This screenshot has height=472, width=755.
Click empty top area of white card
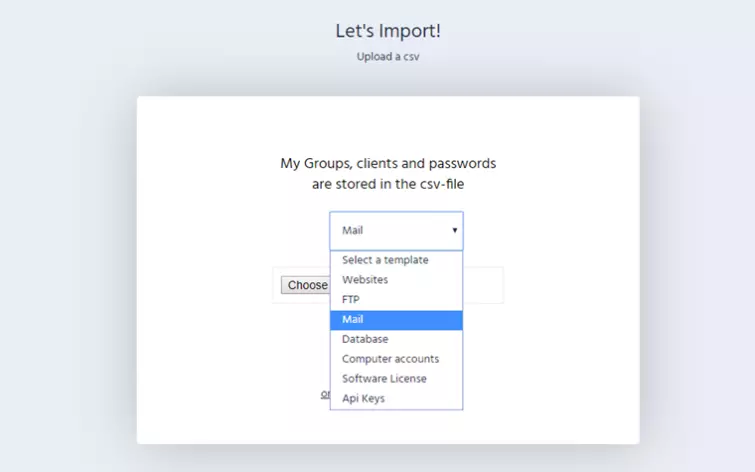(x=388, y=122)
